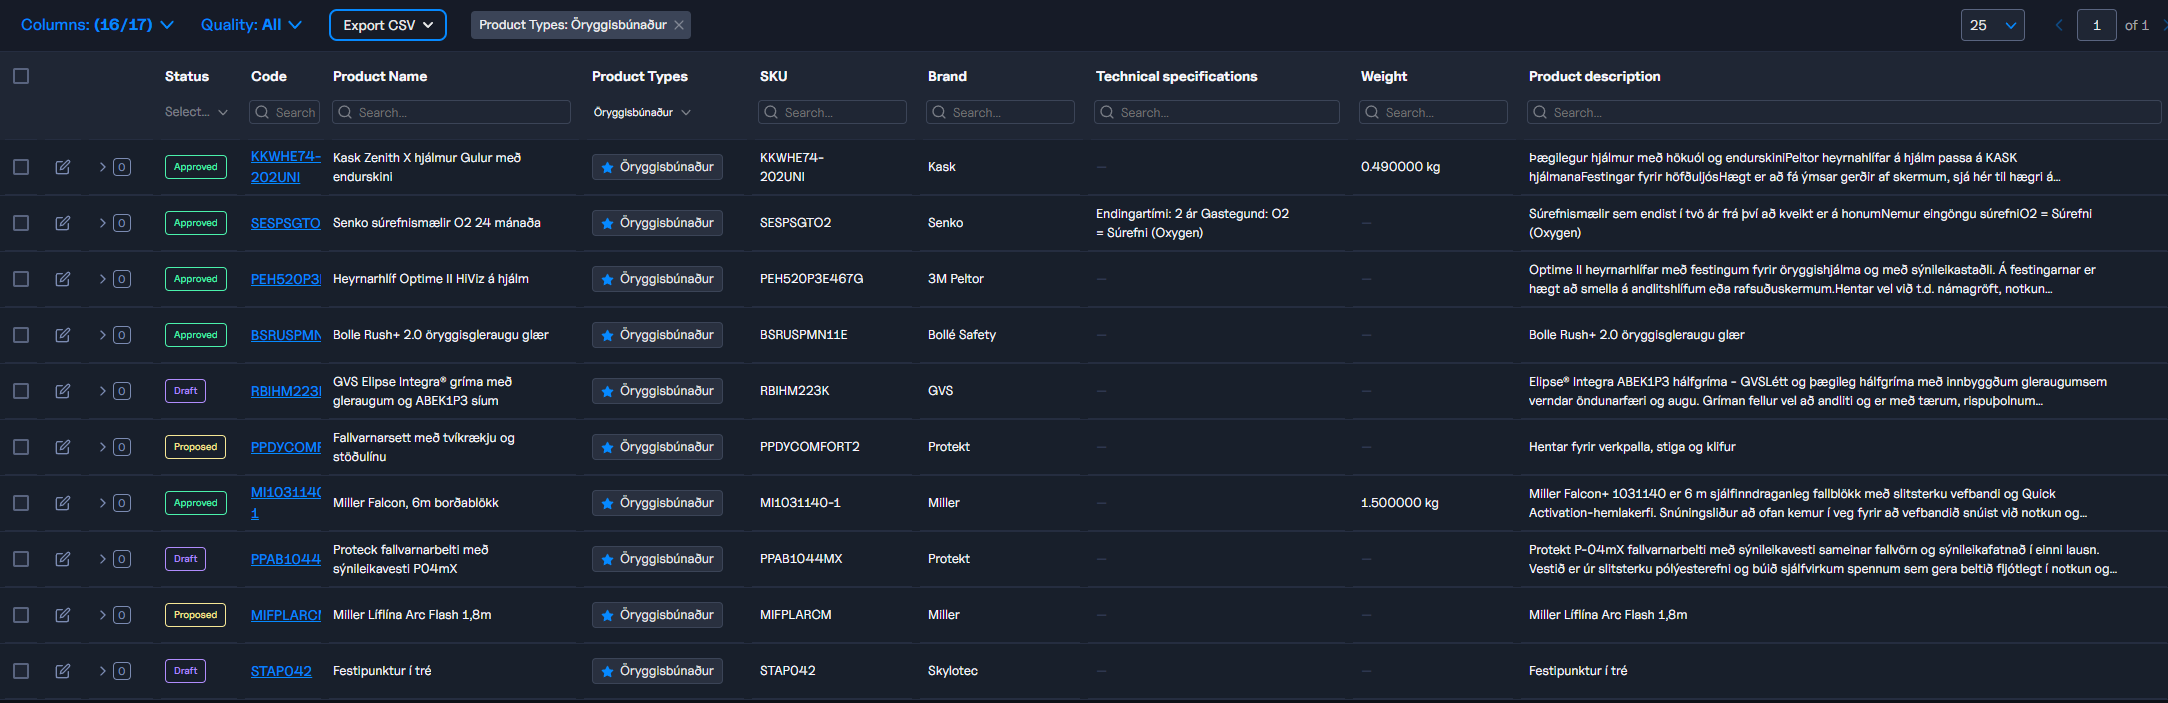2168x703 pixels.
Task: Select Miller Falcon 6m row checkbox
Action: click(x=21, y=503)
